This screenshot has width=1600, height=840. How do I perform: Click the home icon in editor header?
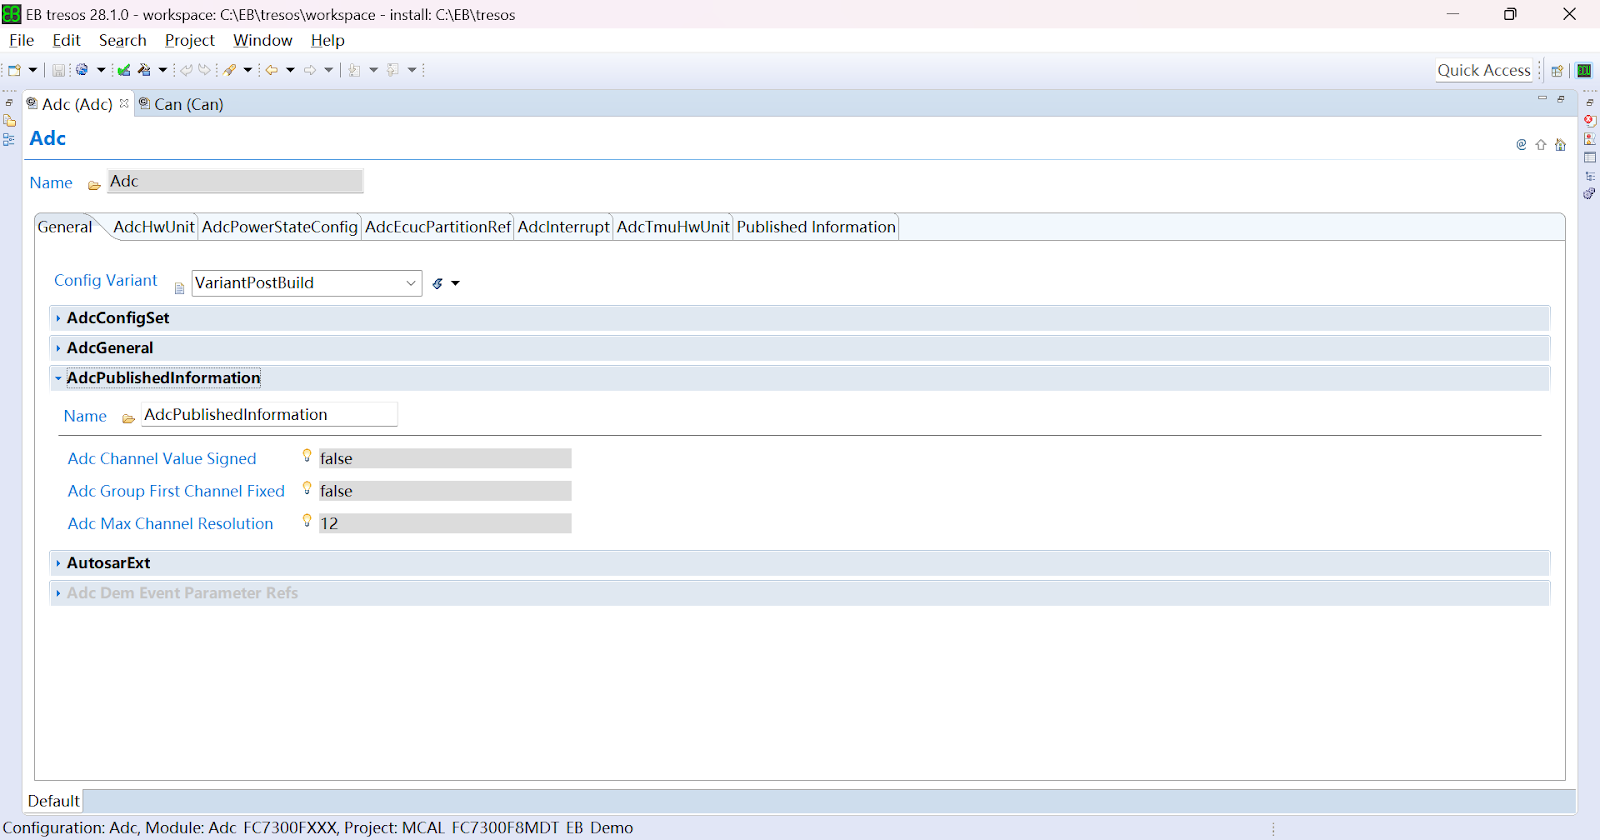pos(1560,145)
